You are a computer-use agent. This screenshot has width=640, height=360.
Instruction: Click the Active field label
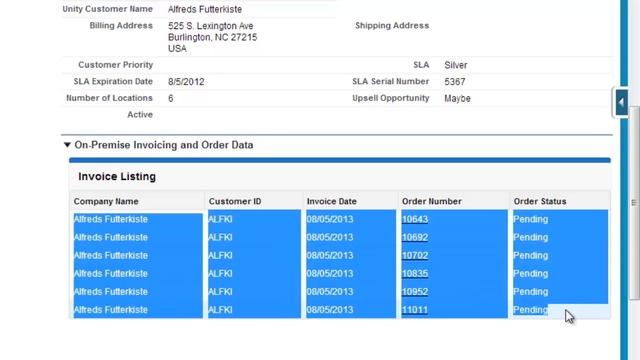(x=140, y=115)
